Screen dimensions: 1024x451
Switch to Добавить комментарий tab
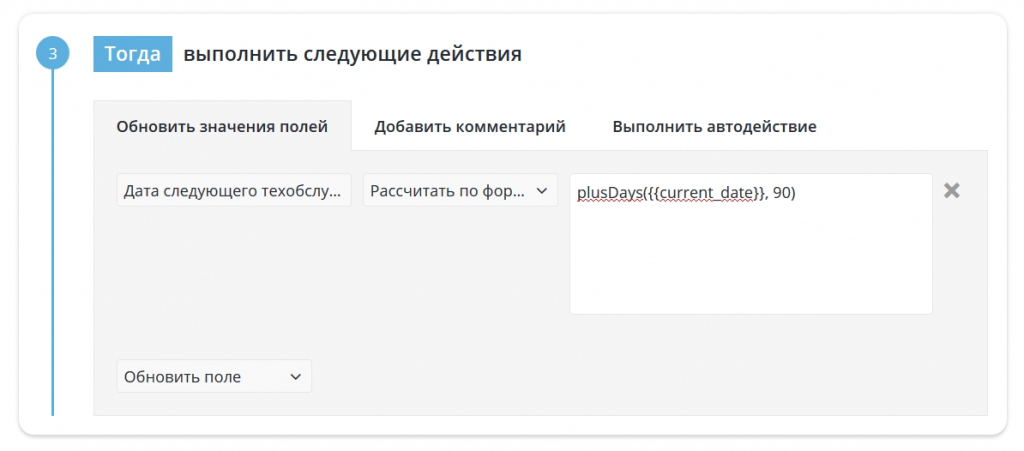pyautogui.click(x=470, y=127)
